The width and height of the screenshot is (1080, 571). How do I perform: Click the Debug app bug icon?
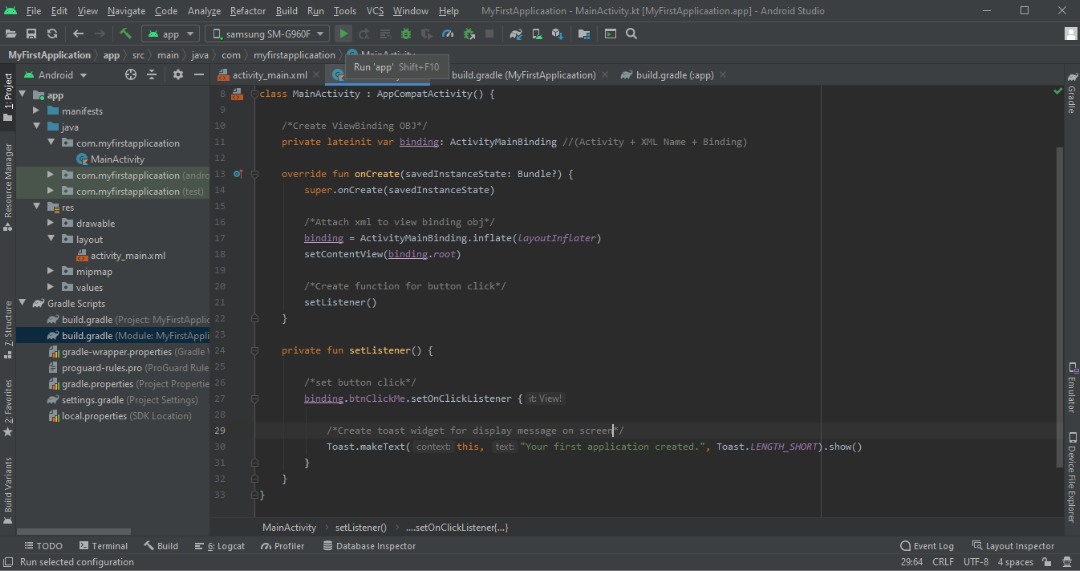pos(406,34)
